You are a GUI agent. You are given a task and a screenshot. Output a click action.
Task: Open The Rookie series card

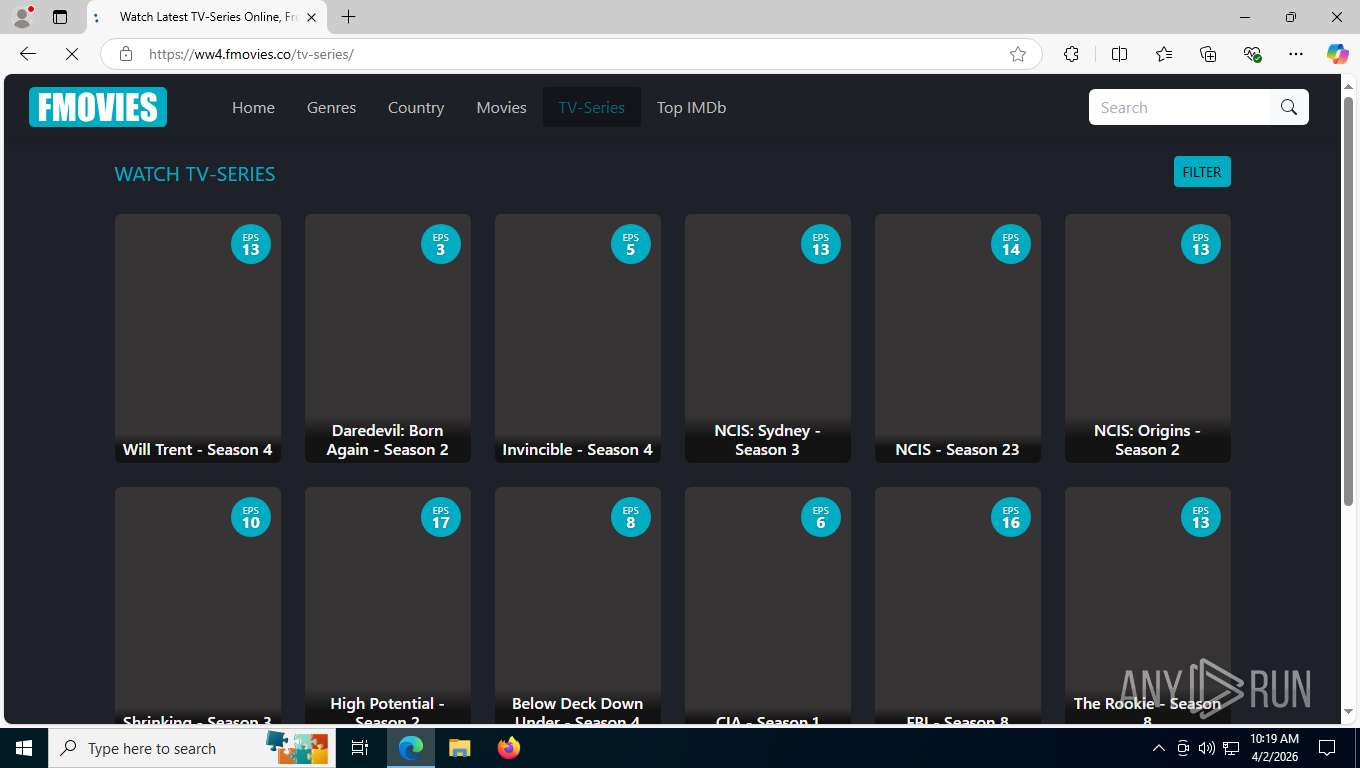[1148, 606]
